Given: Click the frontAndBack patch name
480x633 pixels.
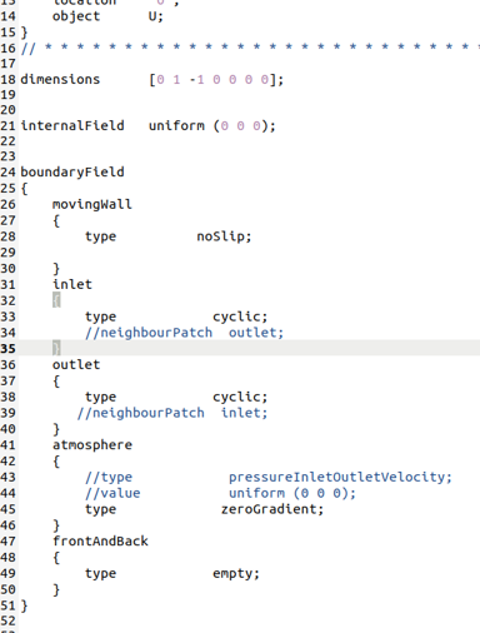Looking at the screenshot, I should coord(100,541).
